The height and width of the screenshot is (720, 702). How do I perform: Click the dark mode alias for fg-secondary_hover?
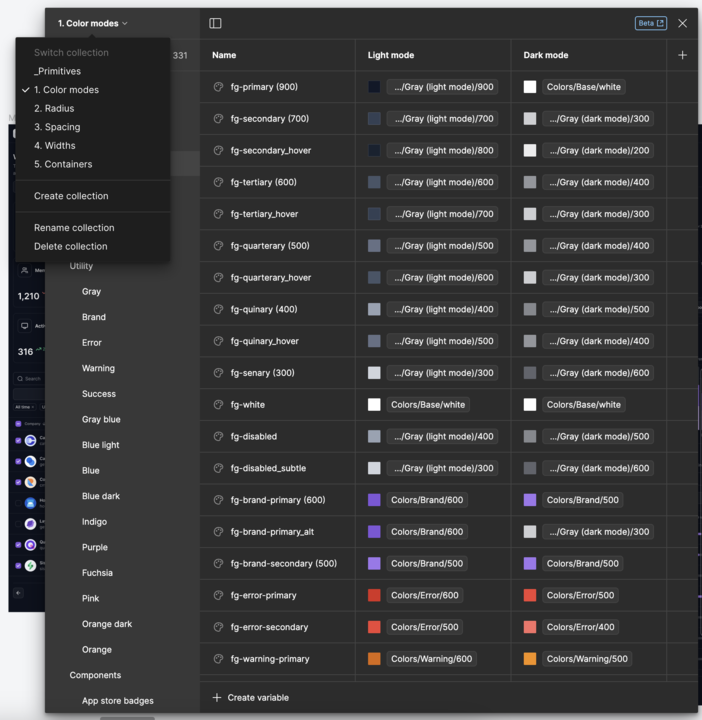[x=599, y=150]
